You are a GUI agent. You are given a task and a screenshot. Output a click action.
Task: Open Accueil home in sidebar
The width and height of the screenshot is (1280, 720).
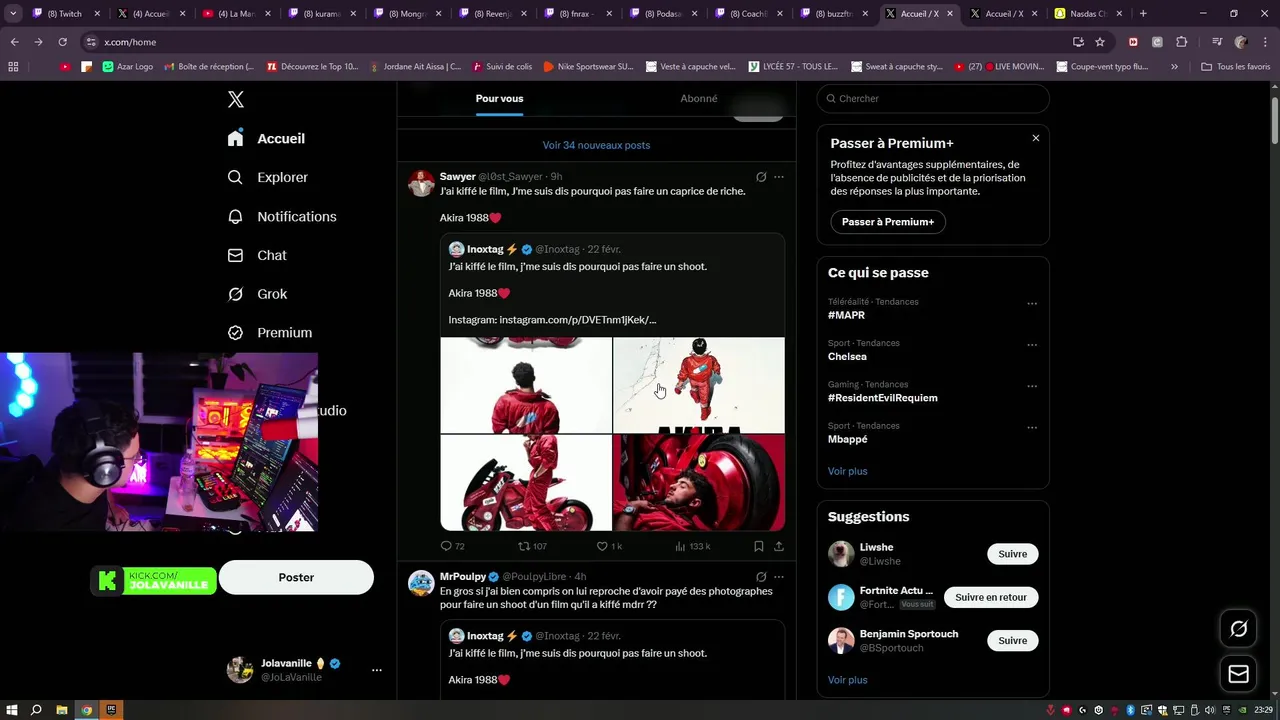tap(266, 139)
